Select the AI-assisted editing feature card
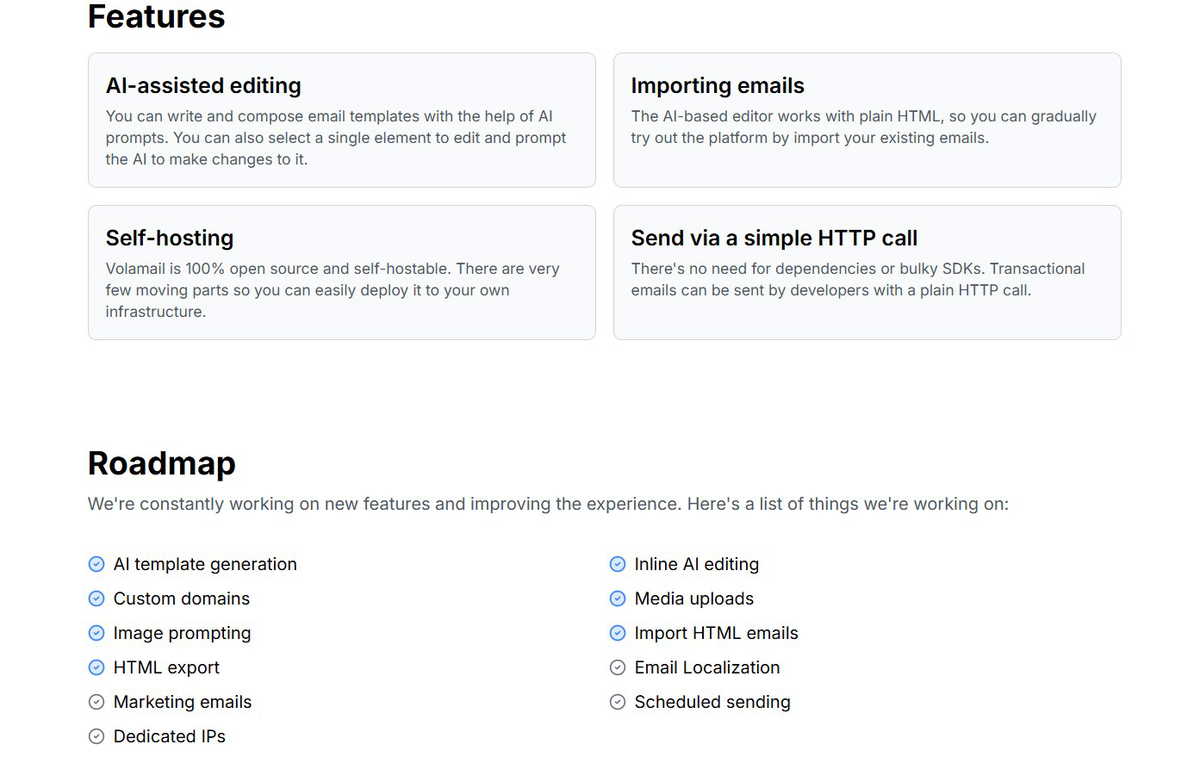Viewport: 1200px width, 763px height. click(342, 120)
